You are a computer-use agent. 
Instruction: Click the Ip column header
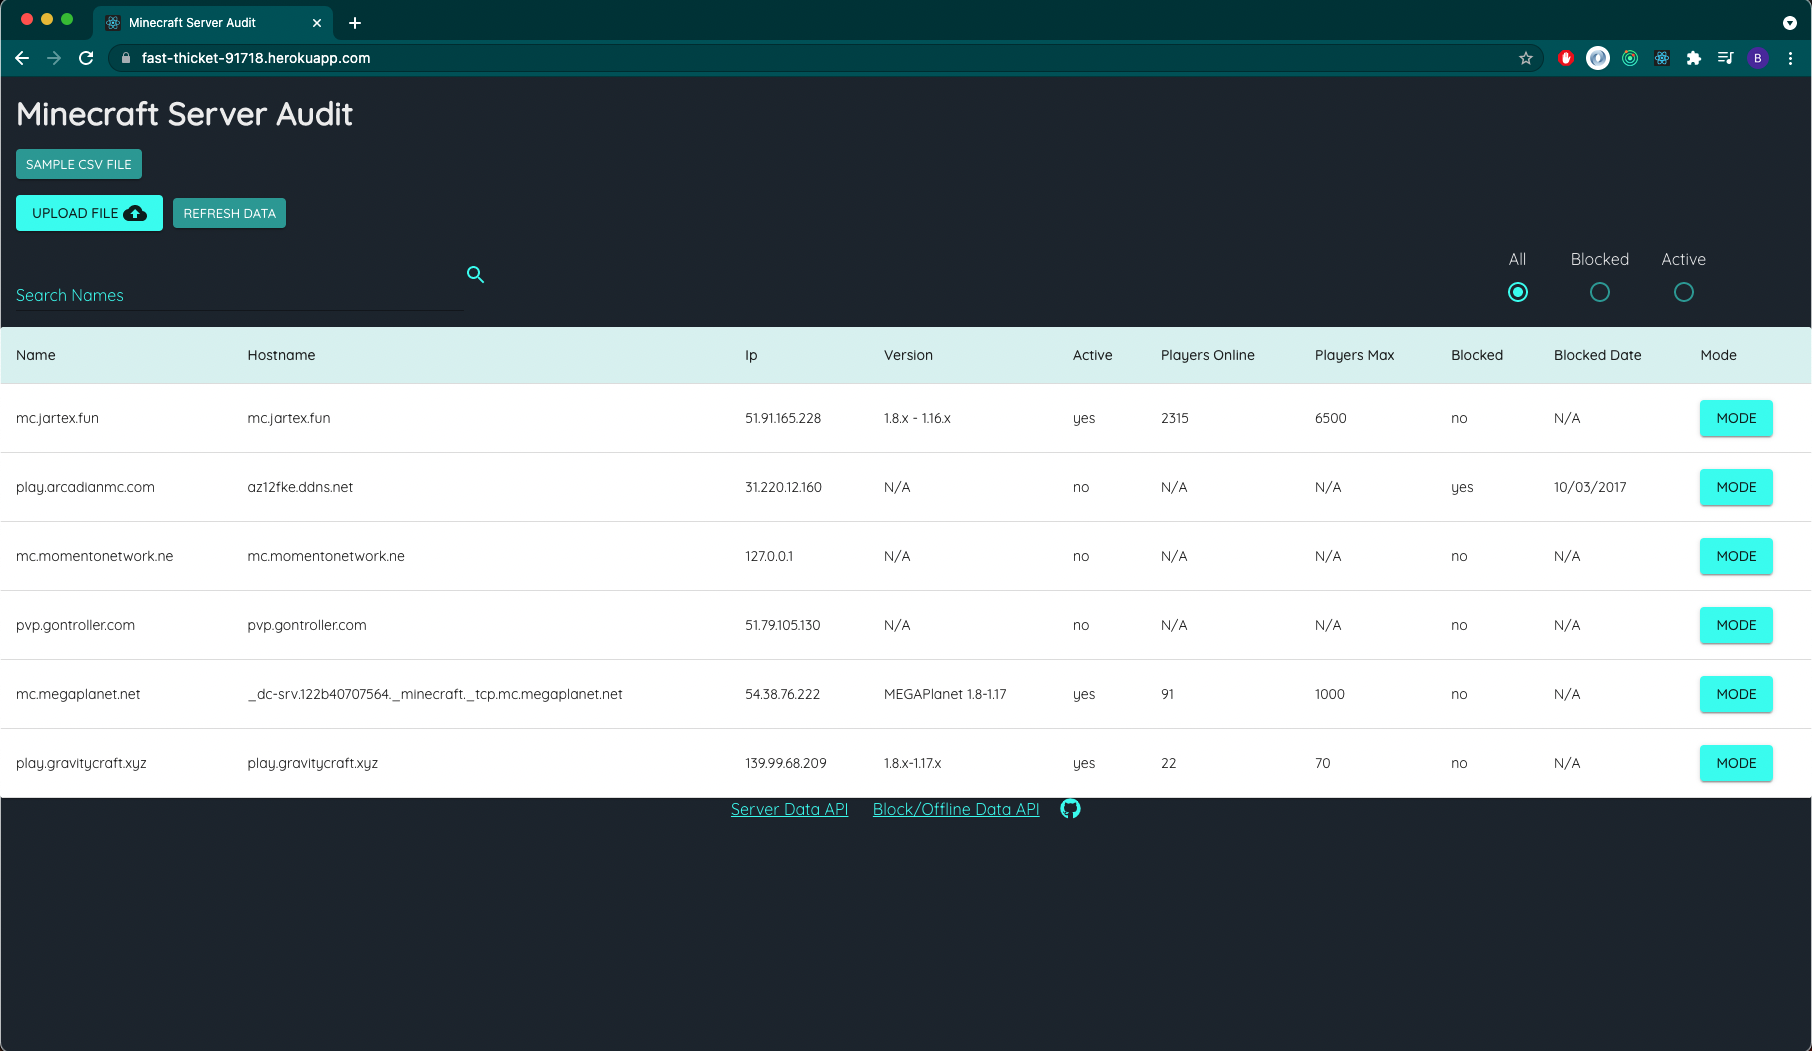click(751, 355)
